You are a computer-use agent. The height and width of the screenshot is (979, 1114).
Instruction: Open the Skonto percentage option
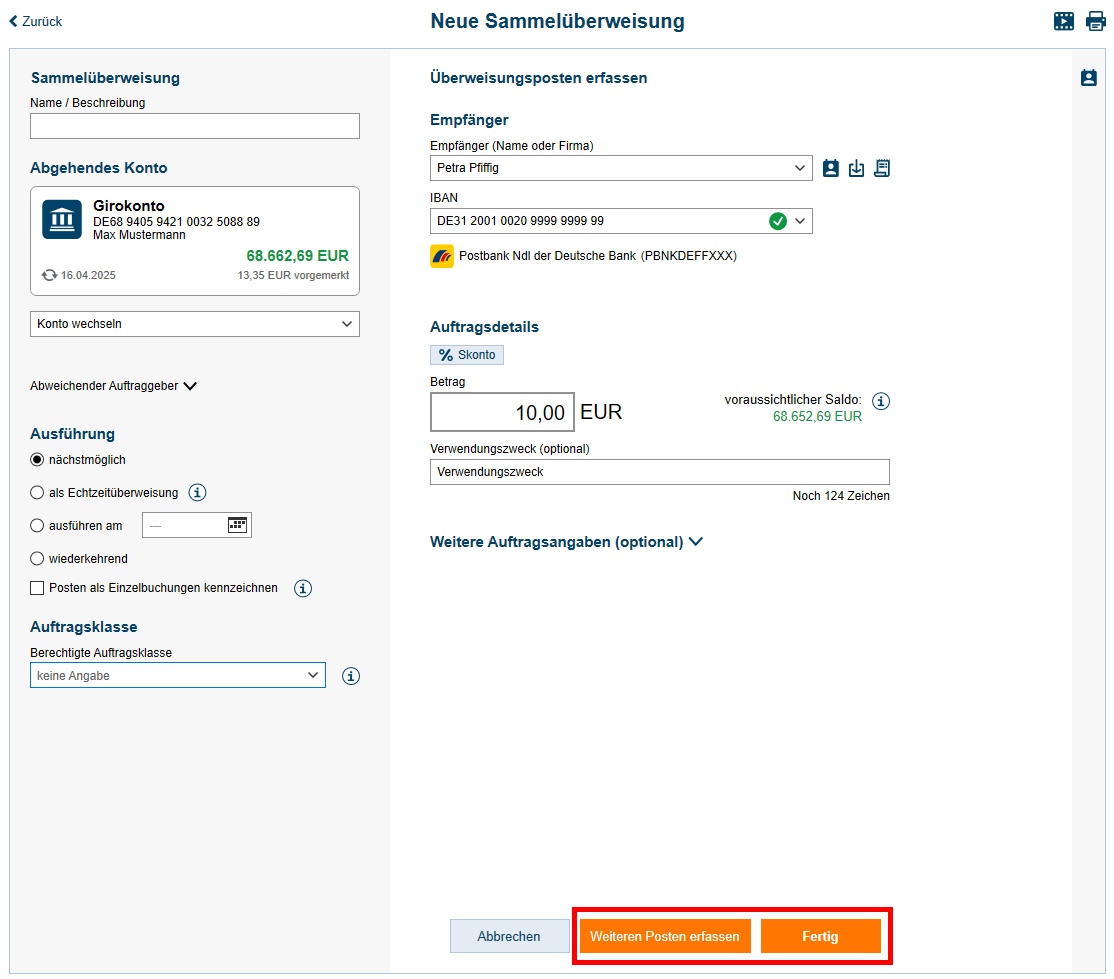tap(466, 354)
